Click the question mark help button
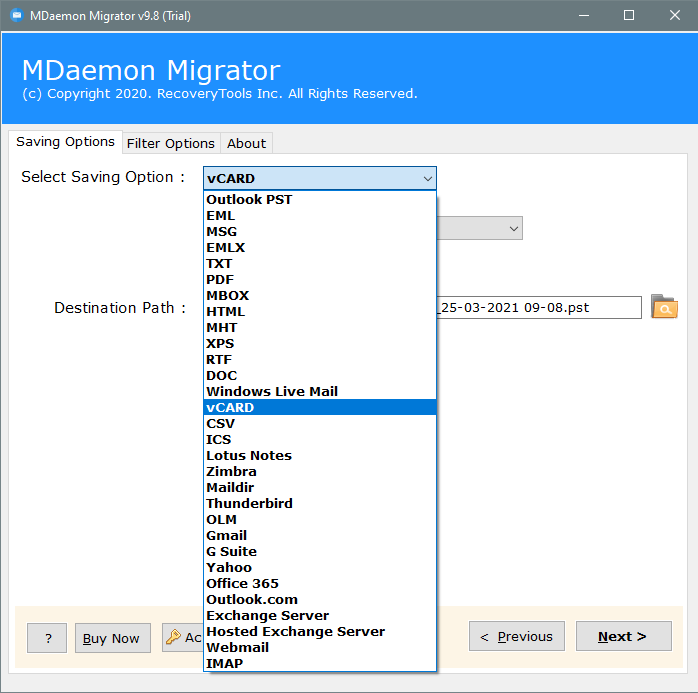The image size is (698, 693). 47,638
